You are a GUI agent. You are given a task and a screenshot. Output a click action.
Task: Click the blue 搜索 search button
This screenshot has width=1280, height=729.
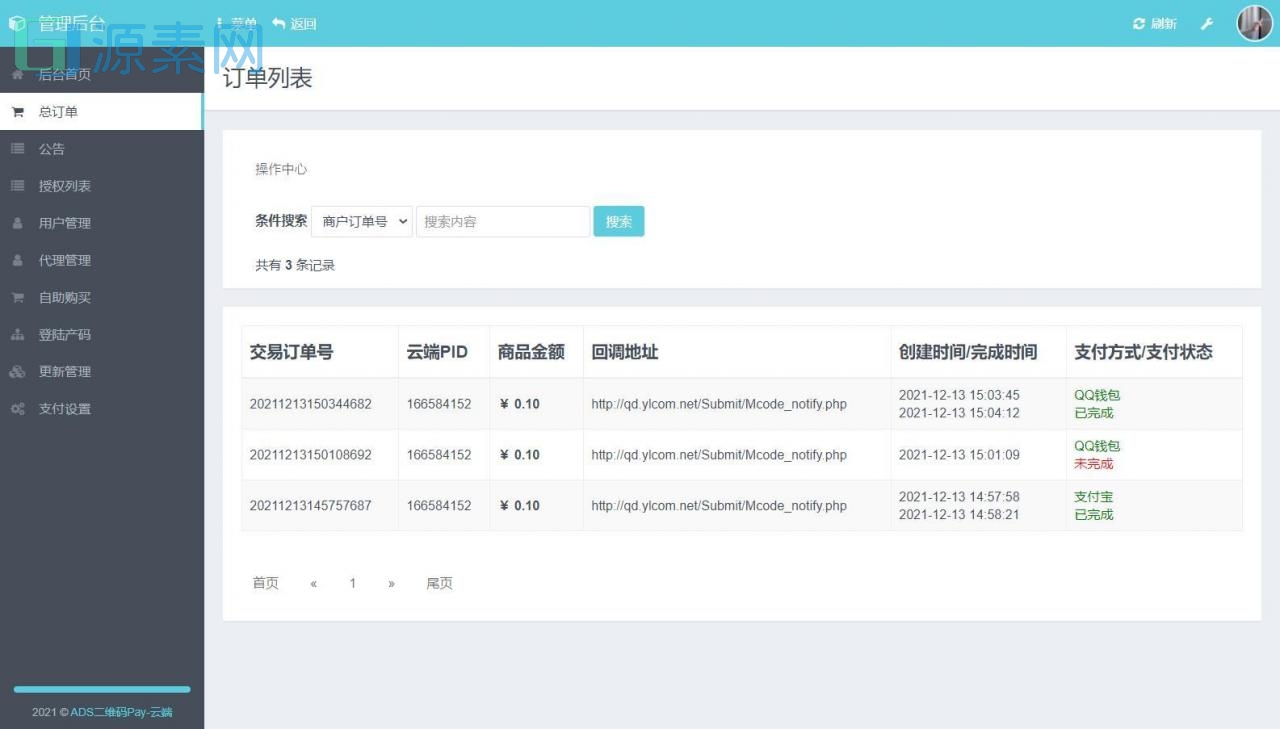(618, 221)
